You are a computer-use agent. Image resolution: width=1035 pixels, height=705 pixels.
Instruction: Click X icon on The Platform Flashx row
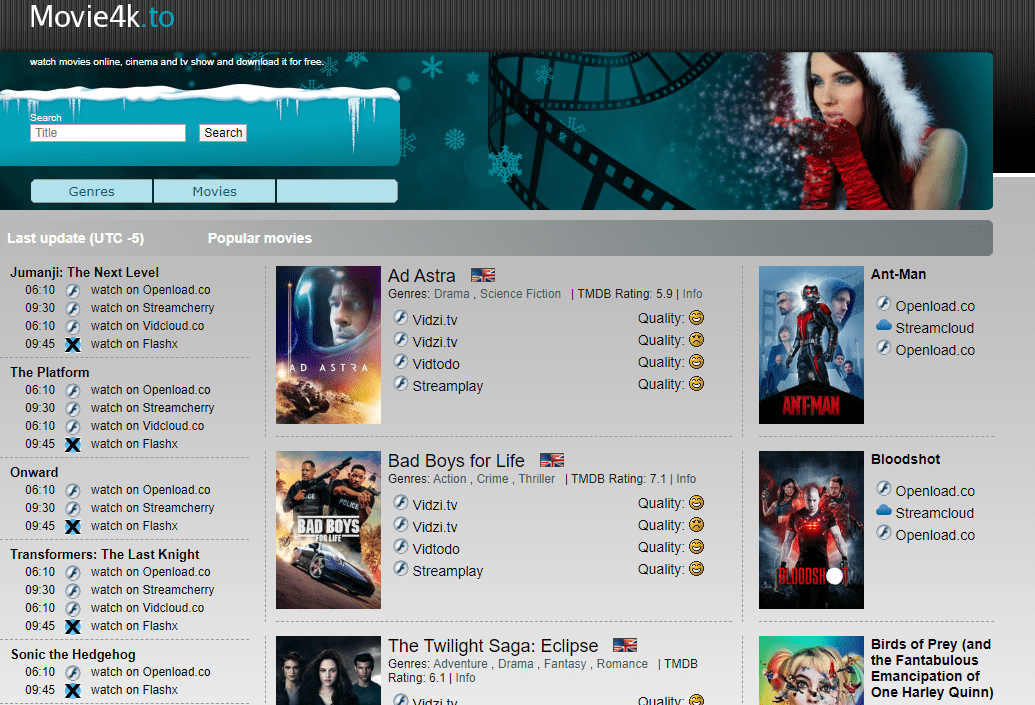pyautogui.click(x=73, y=445)
